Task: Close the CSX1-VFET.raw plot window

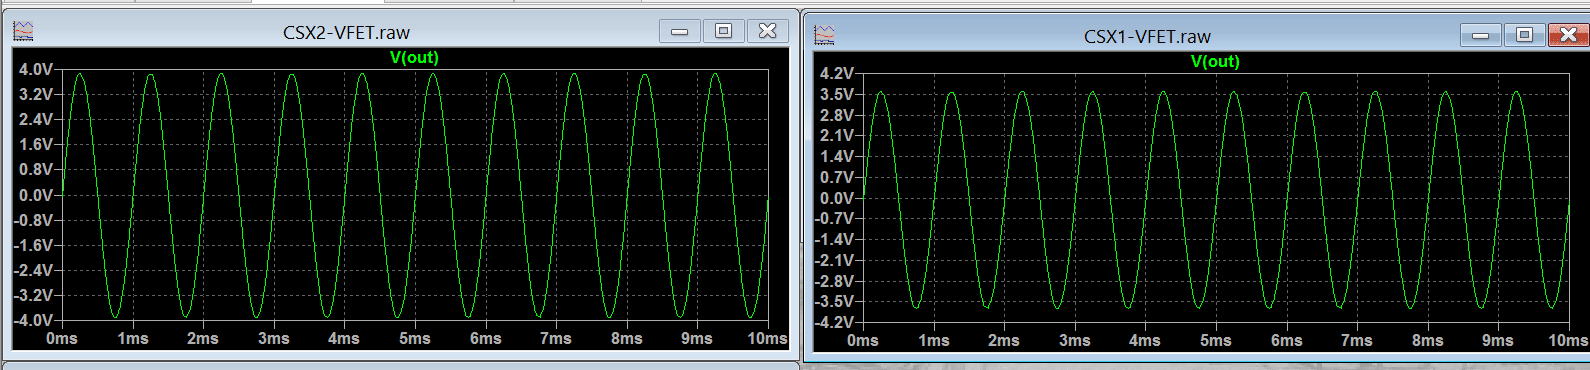Action: [x=1568, y=35]
